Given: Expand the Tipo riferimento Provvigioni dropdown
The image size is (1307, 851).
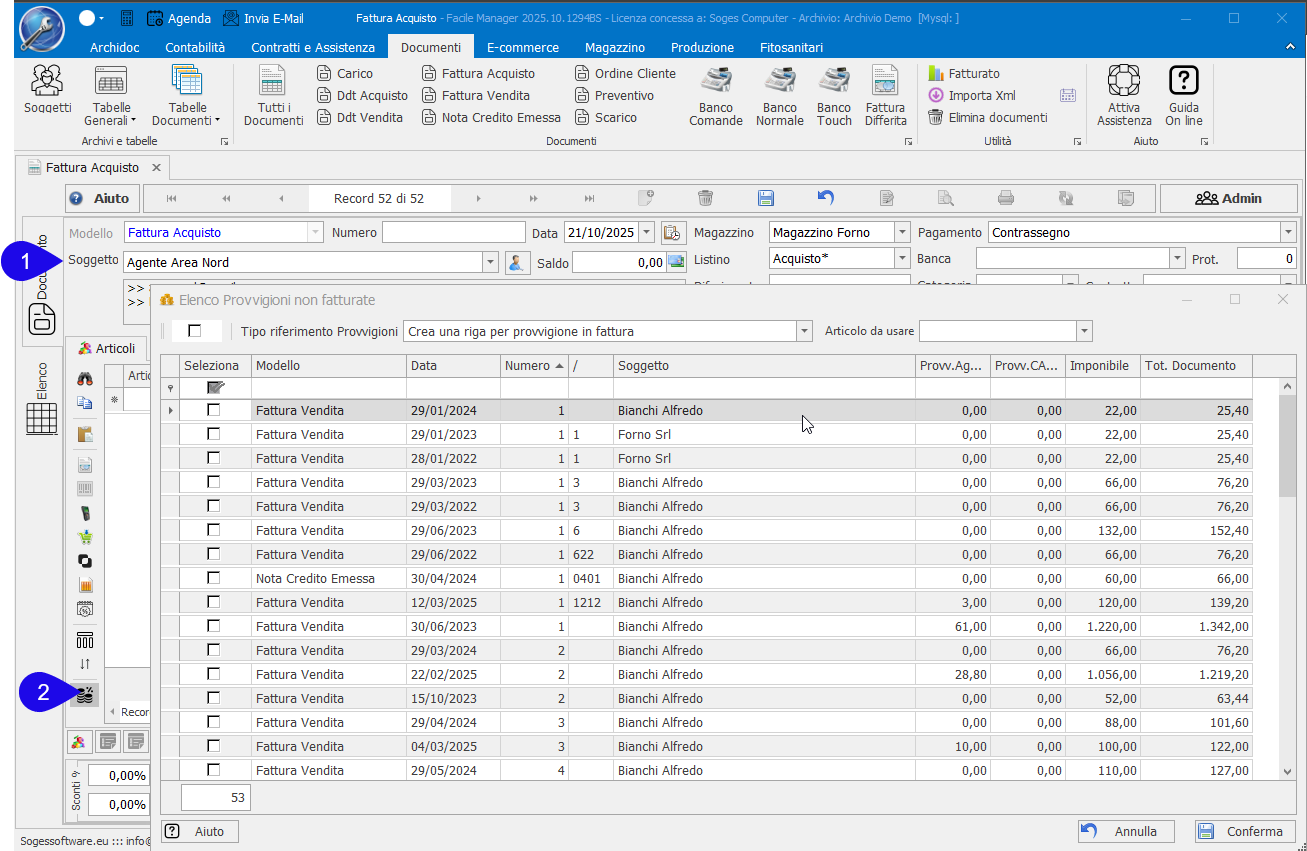Looking at the screenshot, I should (804, 331).
